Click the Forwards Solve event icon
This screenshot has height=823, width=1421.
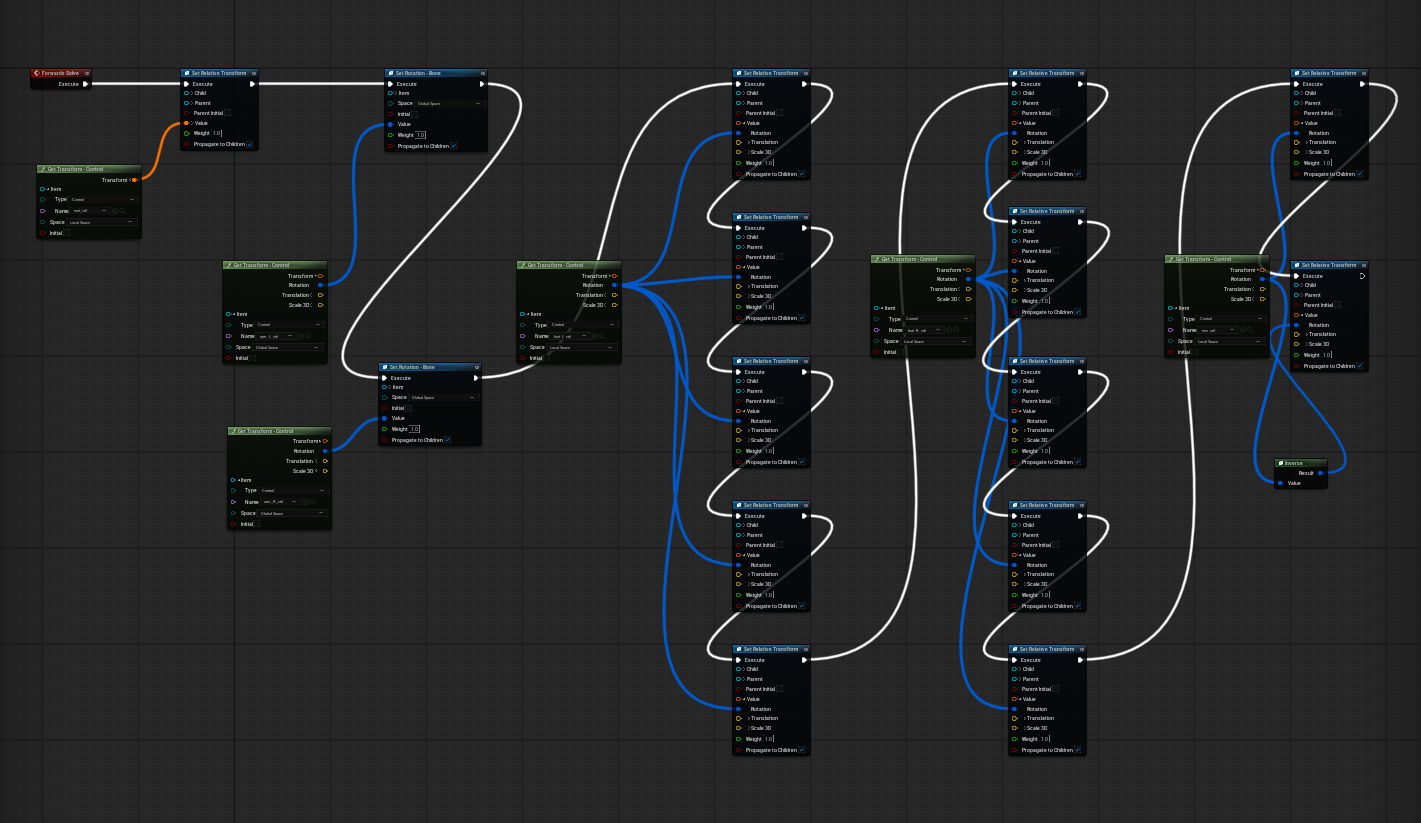tap(36, 73)
